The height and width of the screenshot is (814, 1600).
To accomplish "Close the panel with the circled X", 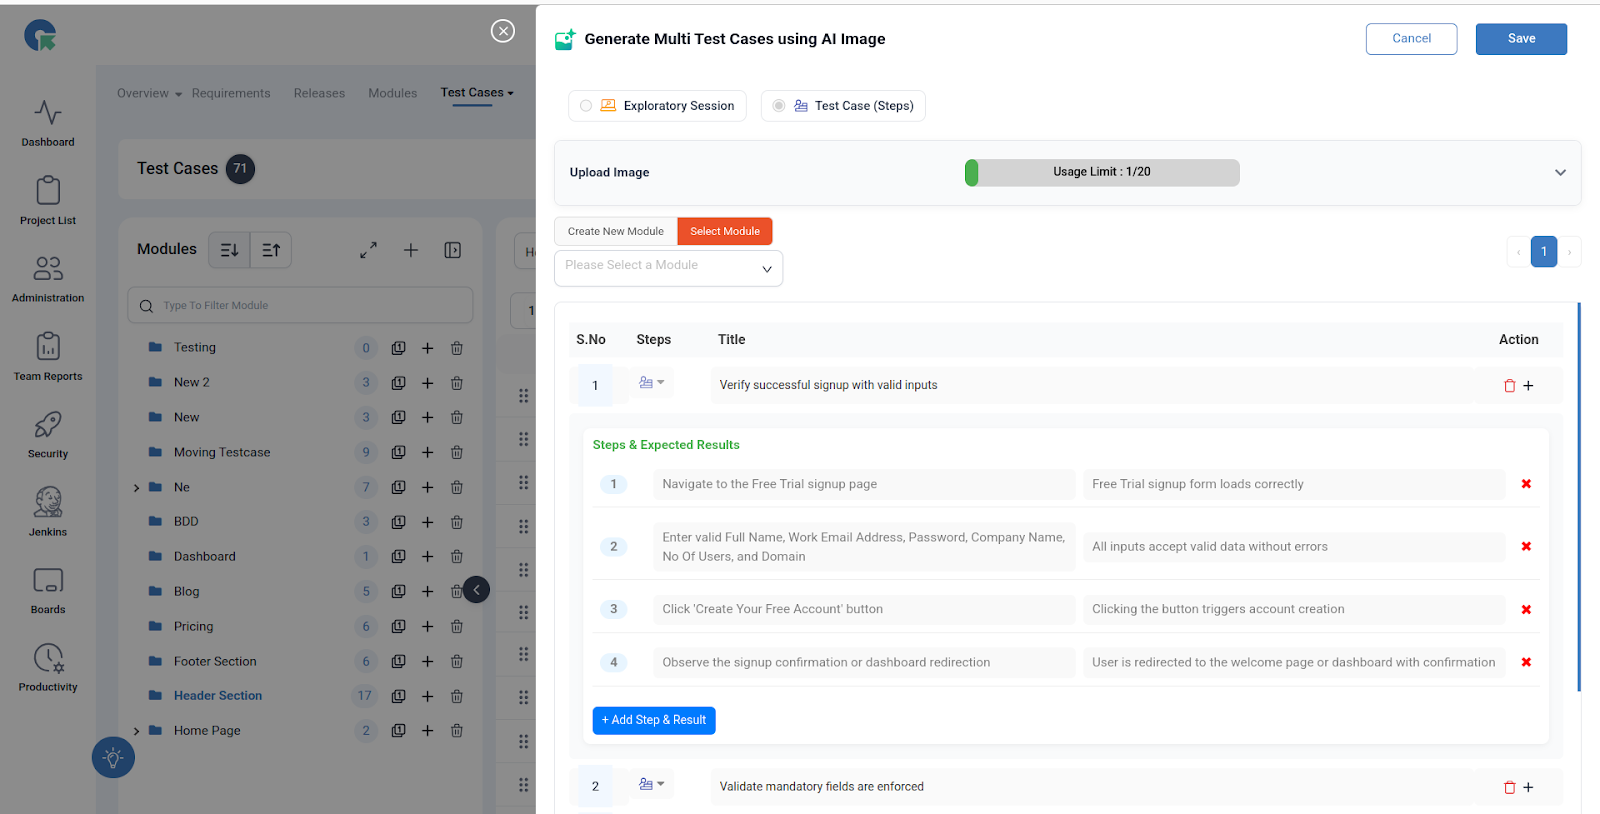I will tap(503, 31).
